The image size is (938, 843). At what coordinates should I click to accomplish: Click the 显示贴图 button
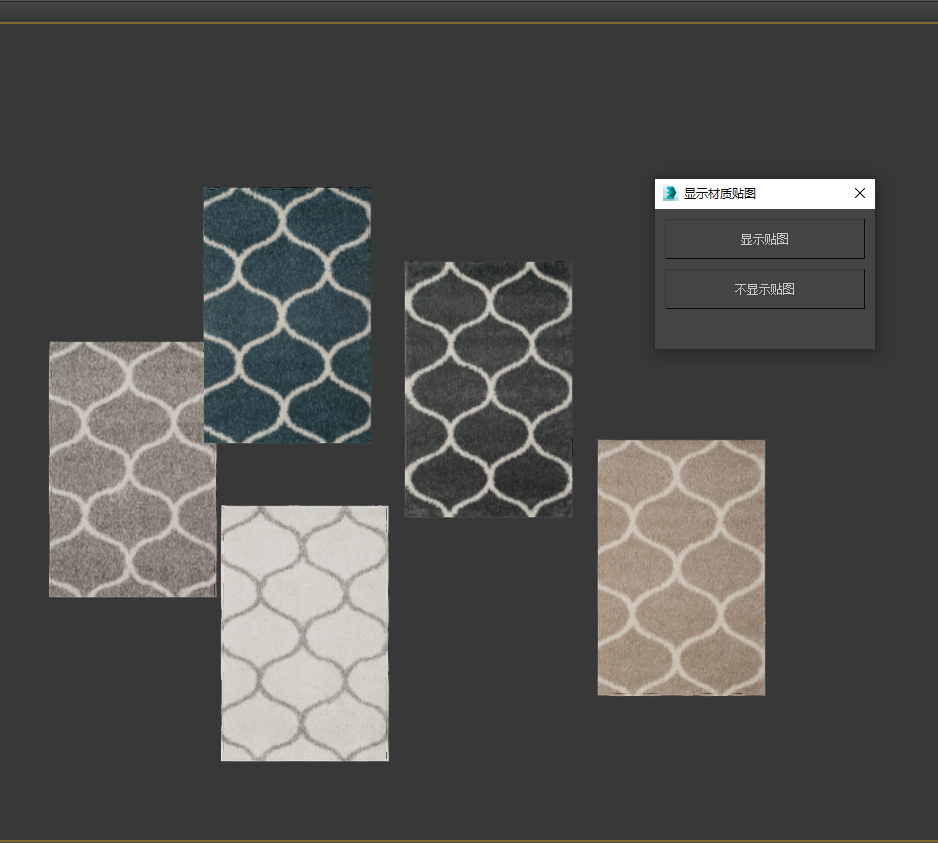coord(764,239)
